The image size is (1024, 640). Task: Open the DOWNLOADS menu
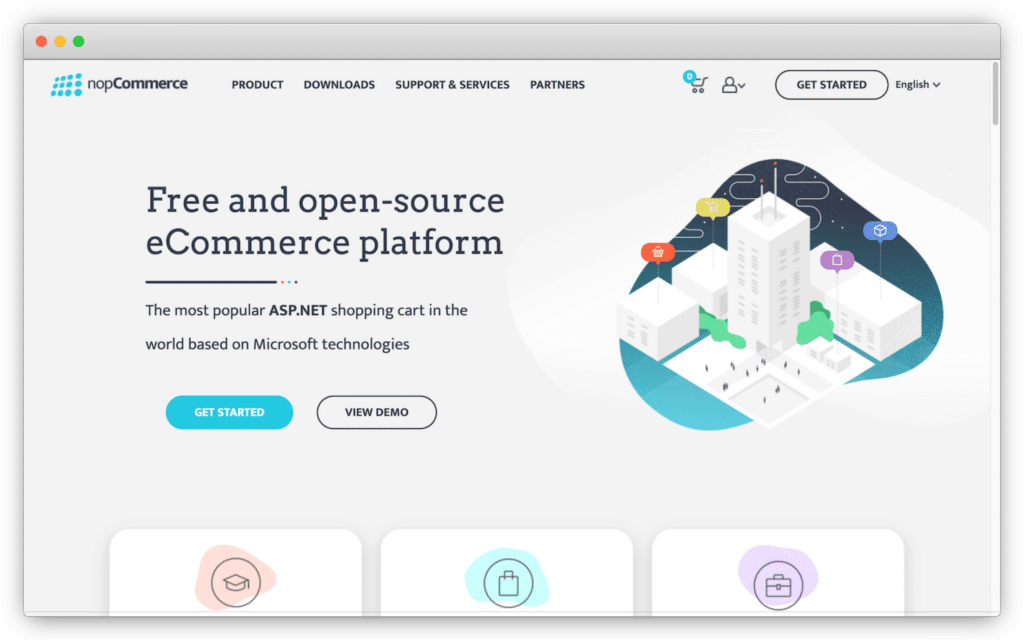coord(339,85)
